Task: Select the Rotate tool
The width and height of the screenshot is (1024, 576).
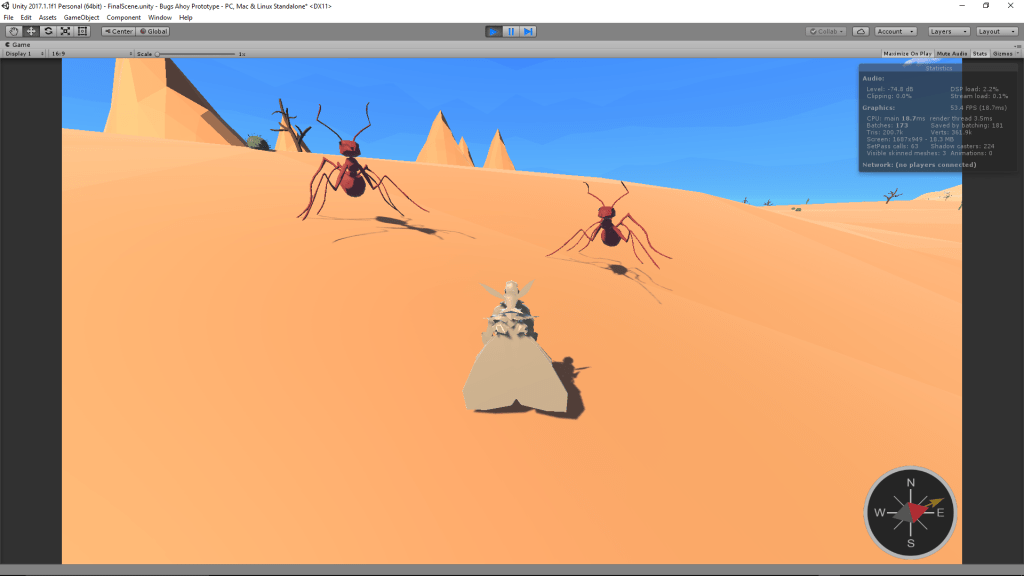Action: [48, 31]
